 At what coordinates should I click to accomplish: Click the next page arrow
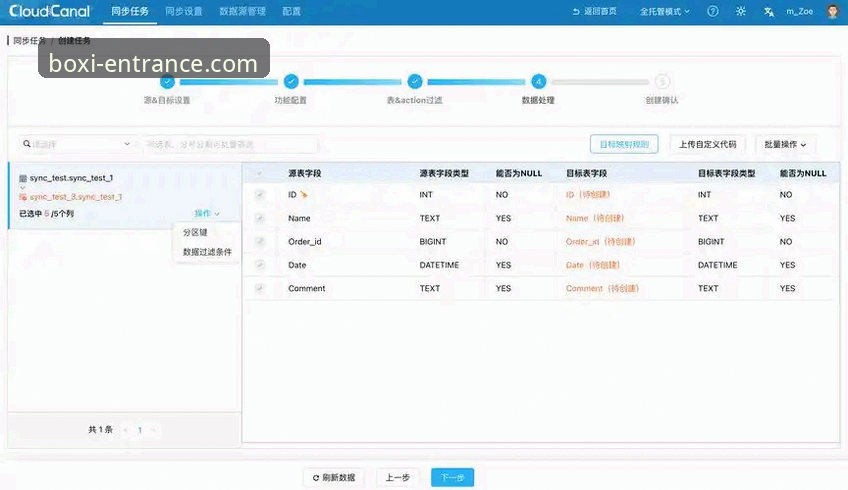tap(154, 430)
